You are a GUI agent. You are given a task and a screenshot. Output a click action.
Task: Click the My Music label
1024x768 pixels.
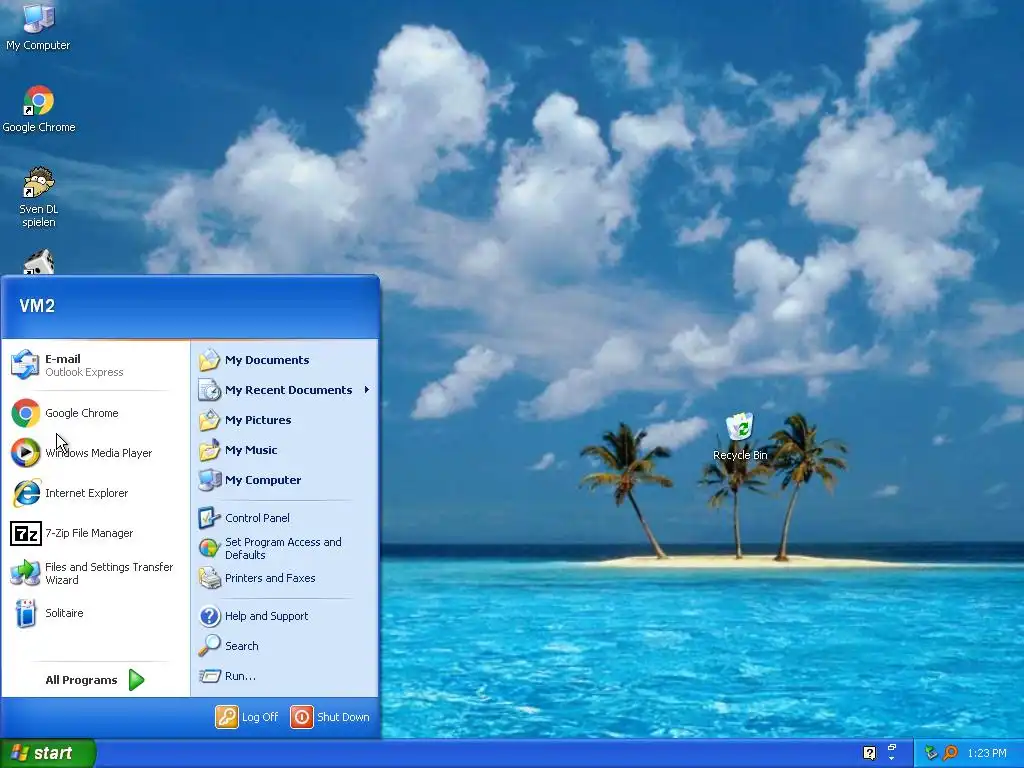pyautogui.click(x=251, y=450)
